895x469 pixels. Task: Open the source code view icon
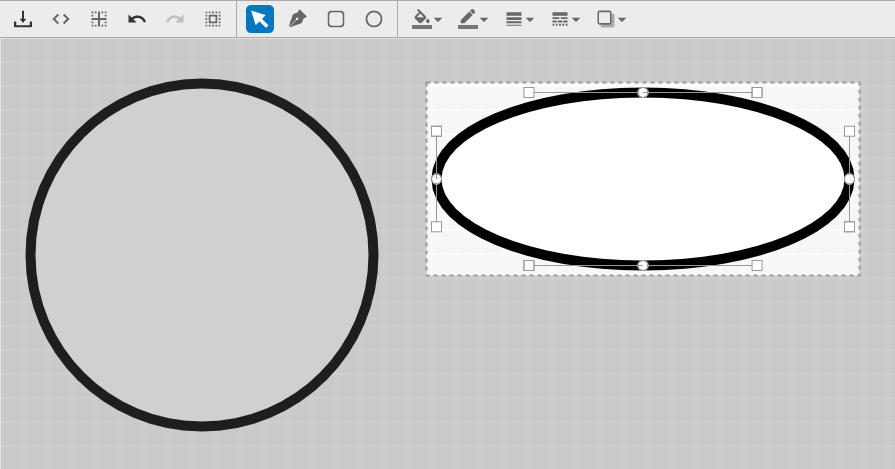coord(61,19)
